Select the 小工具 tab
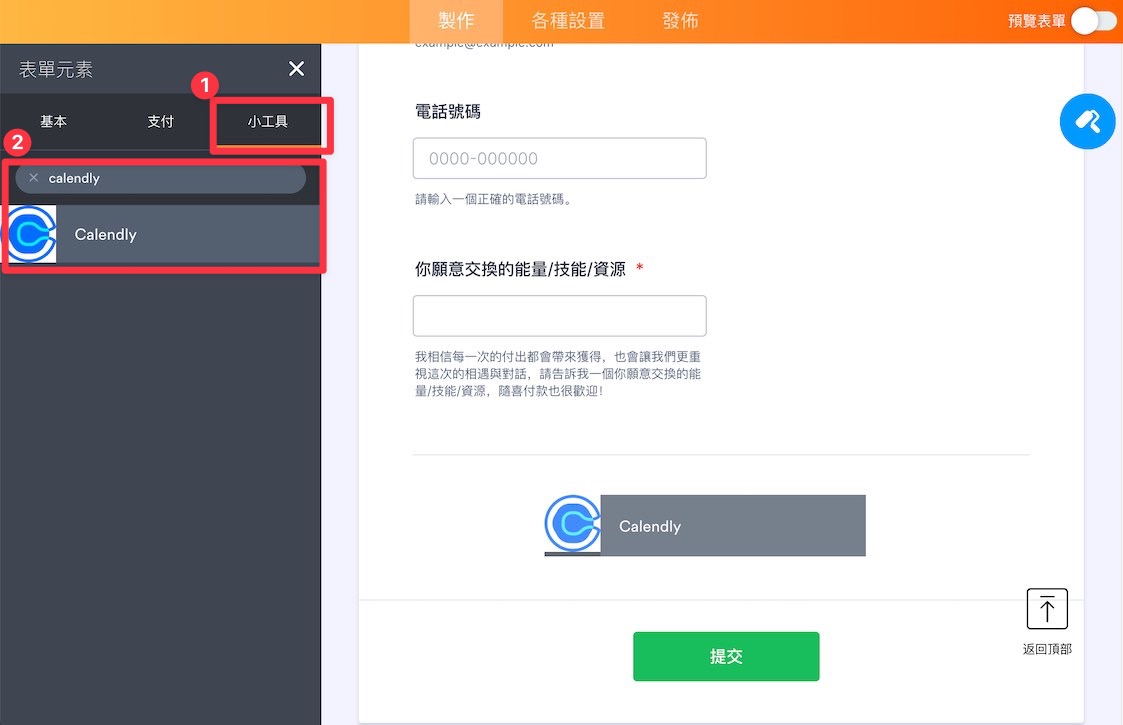This screenshot has width=1123, height=725. tap(268, 121)
